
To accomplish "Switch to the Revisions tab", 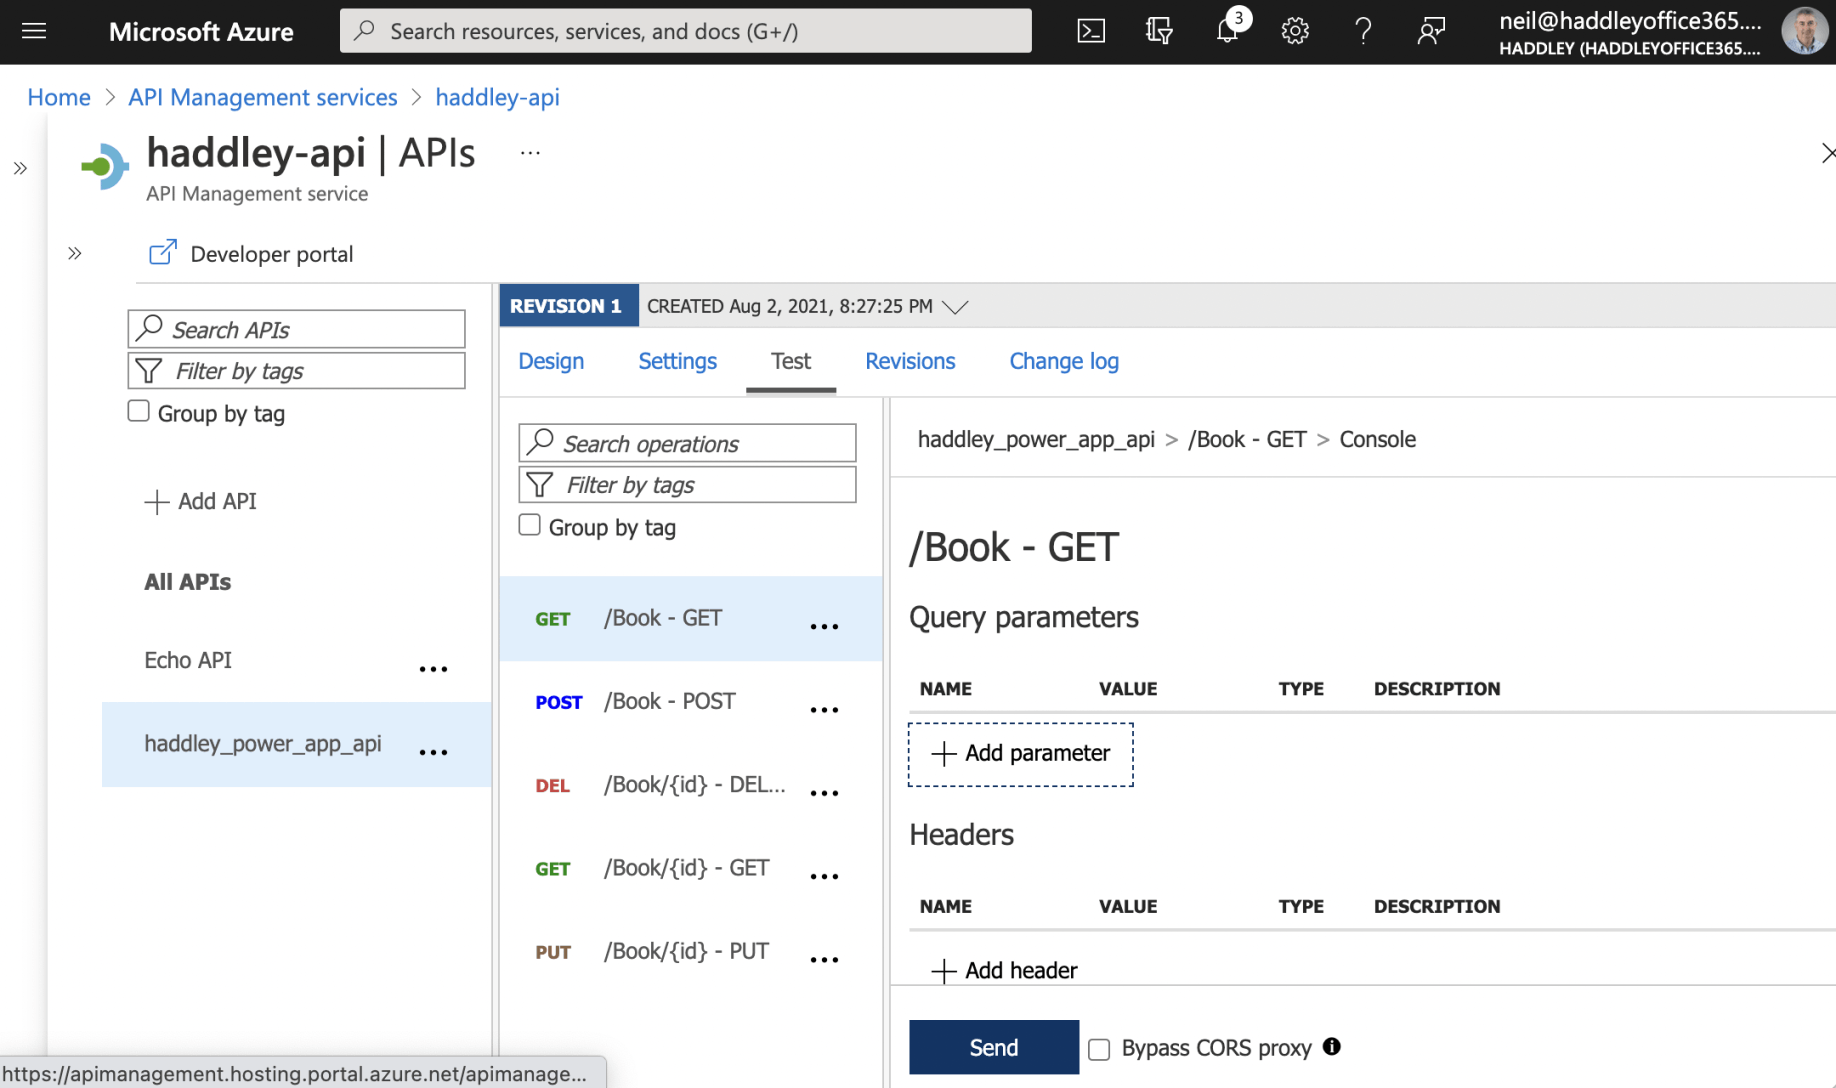I will click(909, 361).
